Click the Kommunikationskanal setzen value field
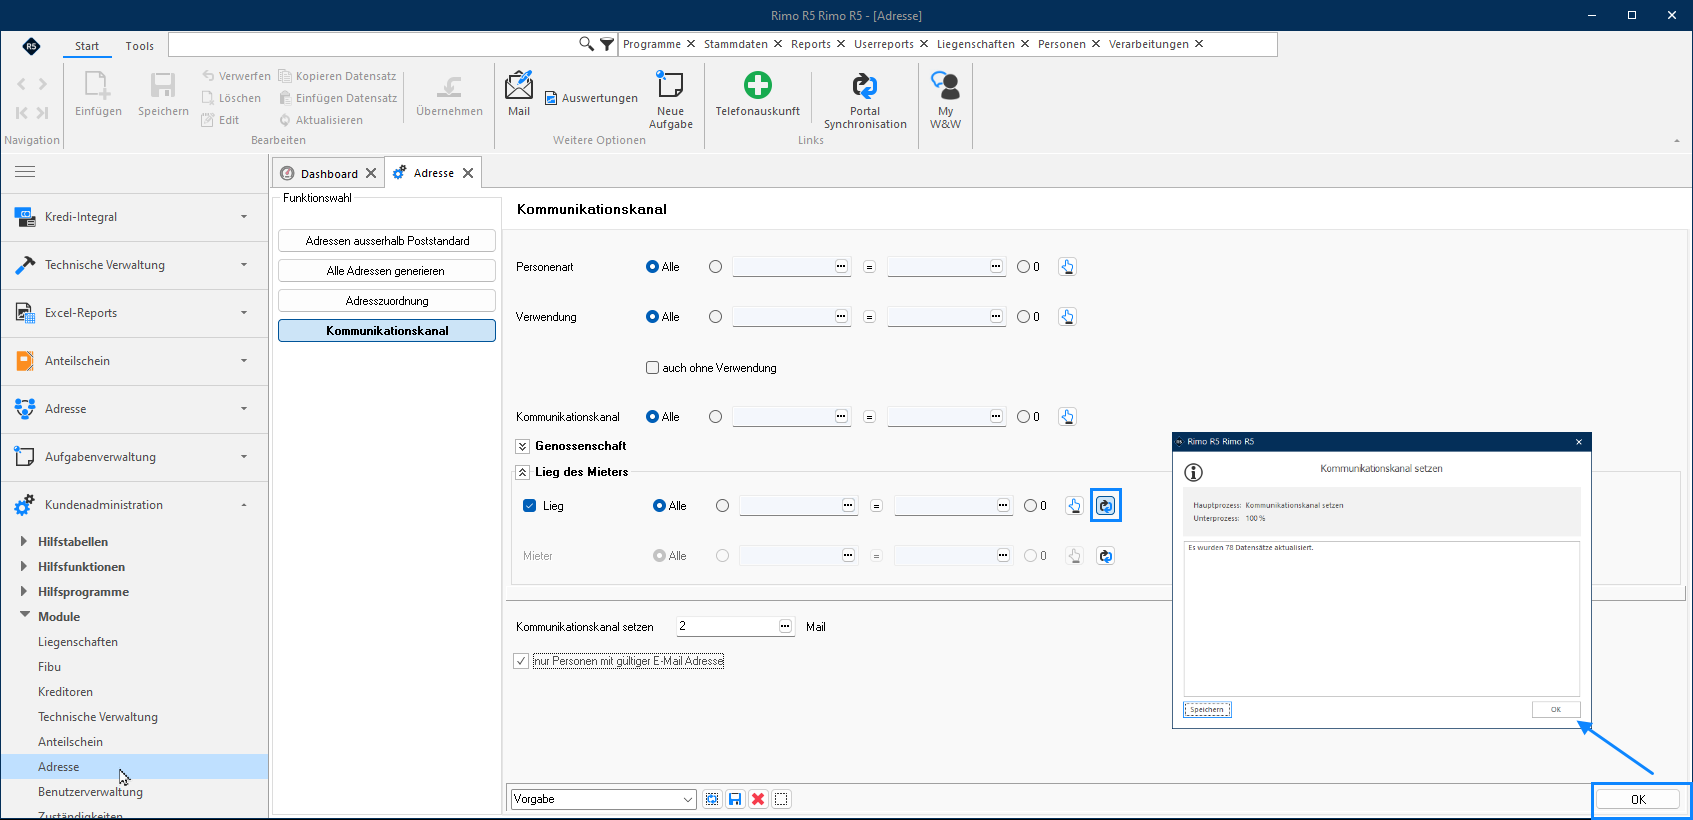This screenshot has width=1693, height=820. [735, 627]
